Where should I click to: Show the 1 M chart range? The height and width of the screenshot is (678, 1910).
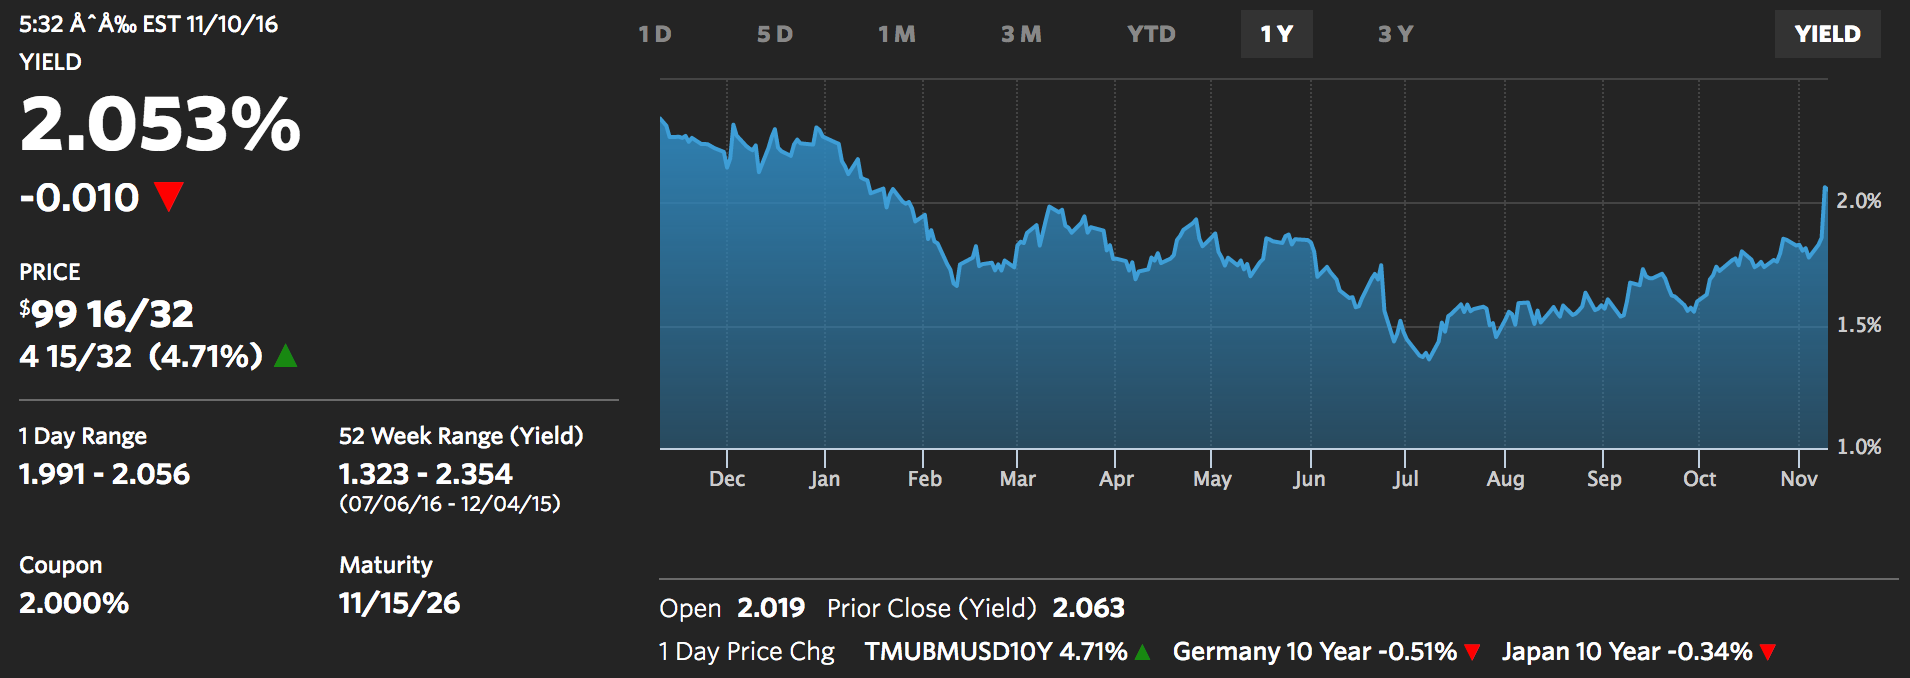point(897,34)
